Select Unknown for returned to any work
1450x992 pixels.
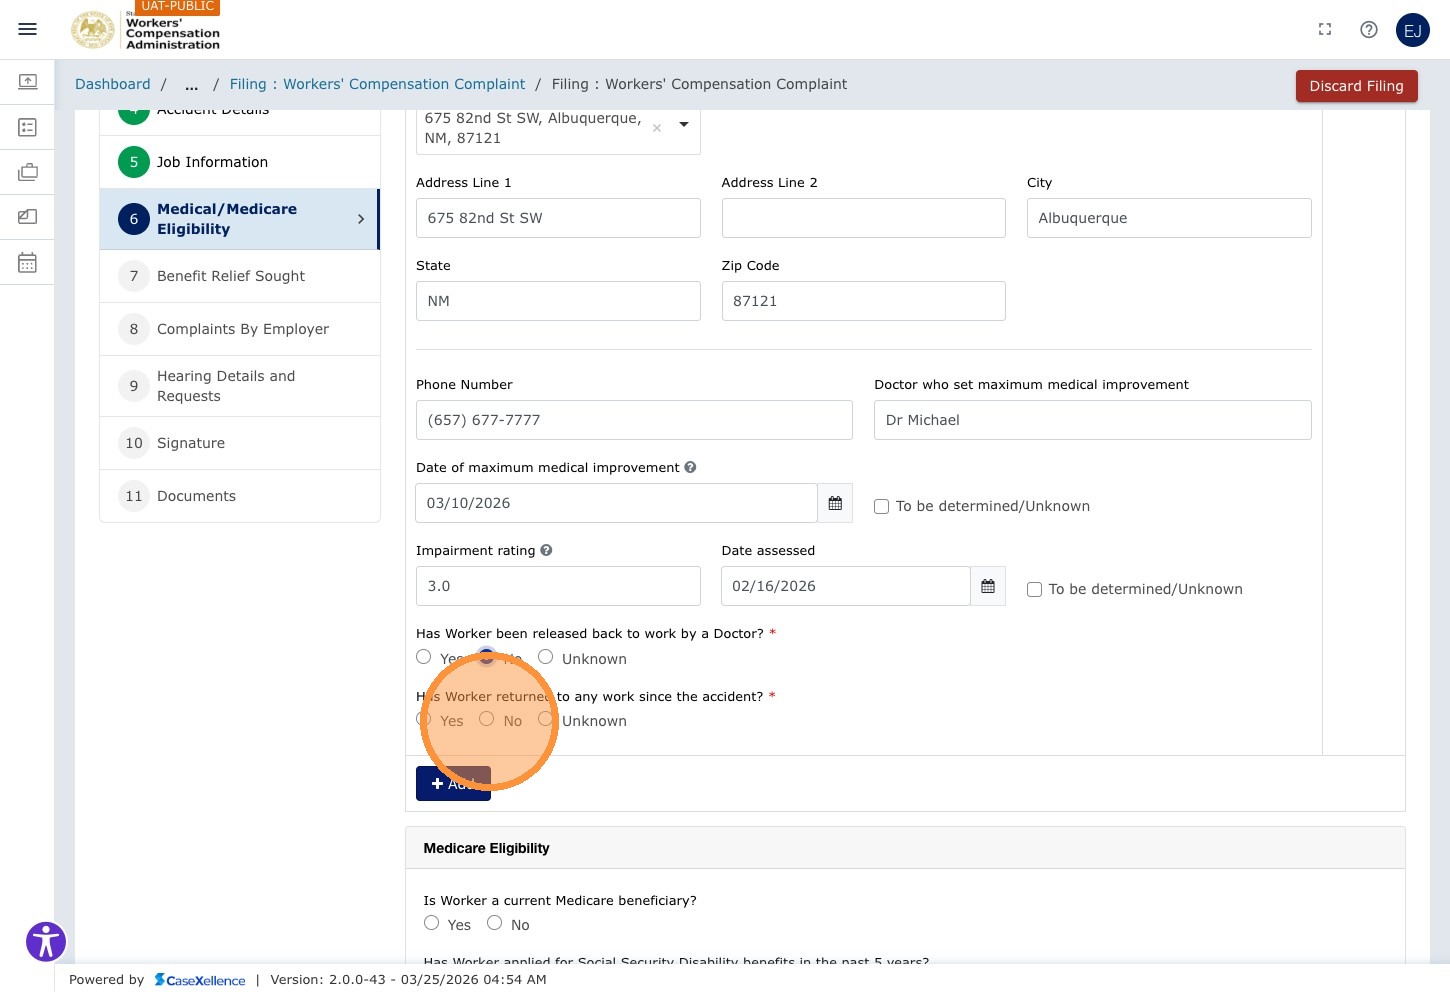[546, 719]
